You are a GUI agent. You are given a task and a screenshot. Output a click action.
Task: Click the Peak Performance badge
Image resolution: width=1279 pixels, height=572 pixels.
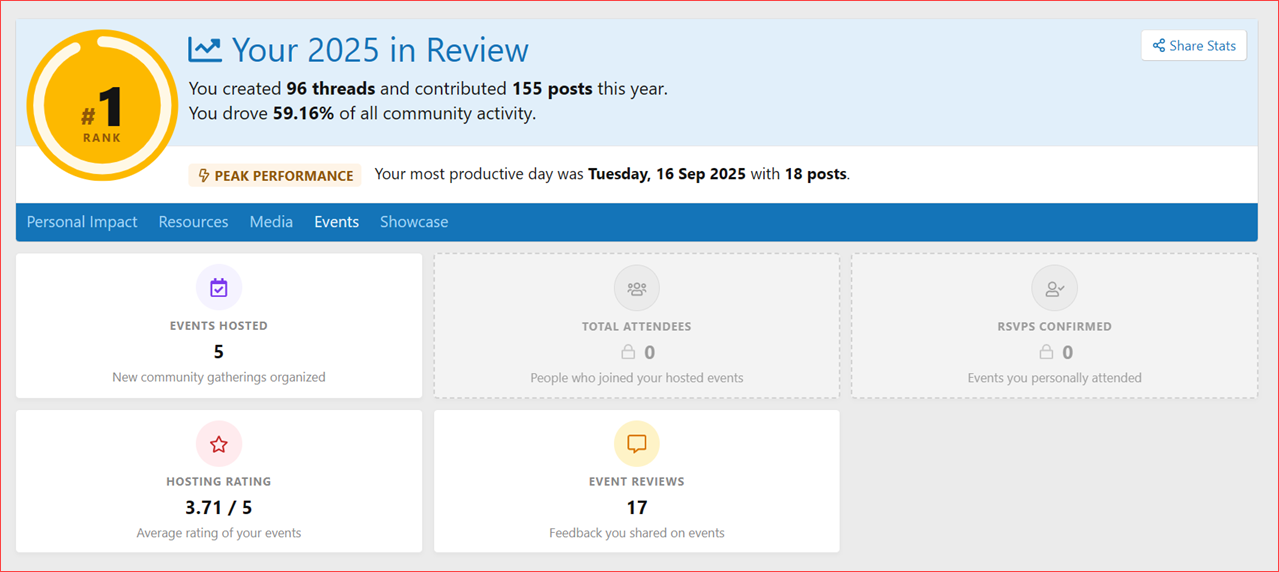point(275,175)
